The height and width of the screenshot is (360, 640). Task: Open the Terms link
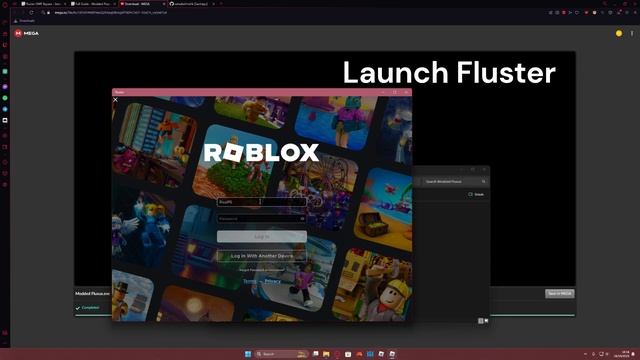249,281
